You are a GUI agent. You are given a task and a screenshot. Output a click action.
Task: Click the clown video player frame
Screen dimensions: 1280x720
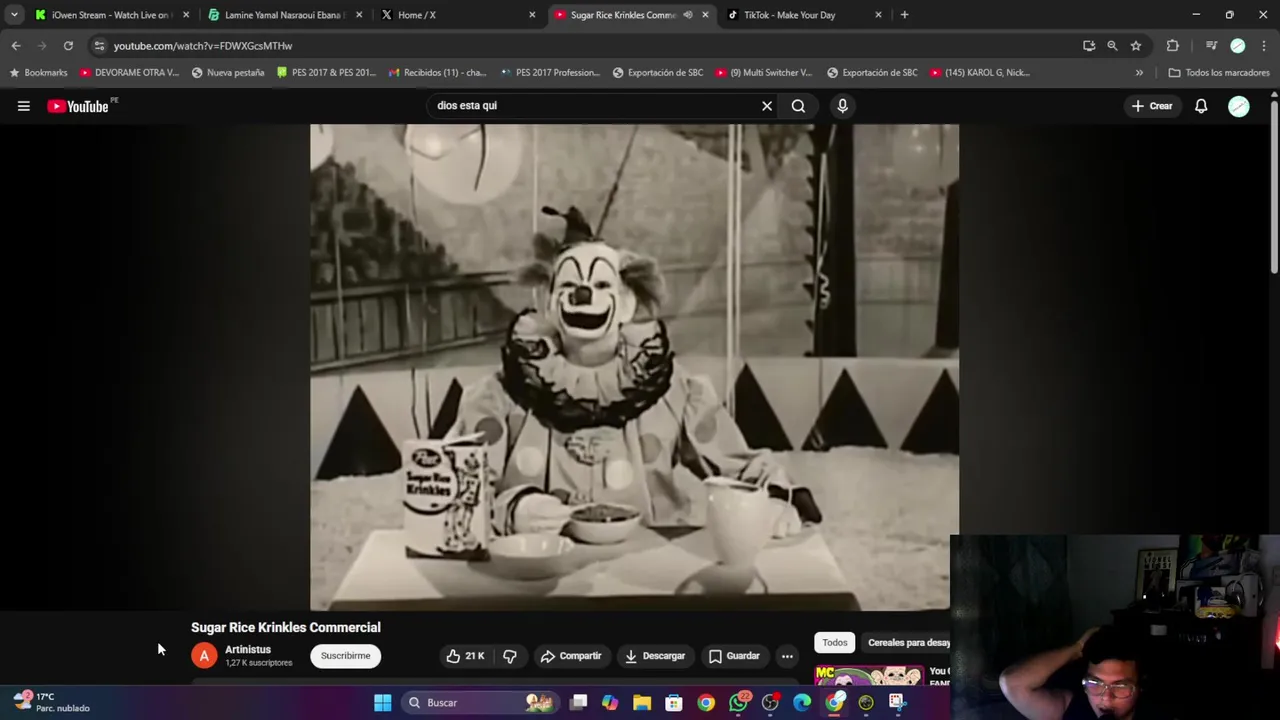[x=634, y=367]
